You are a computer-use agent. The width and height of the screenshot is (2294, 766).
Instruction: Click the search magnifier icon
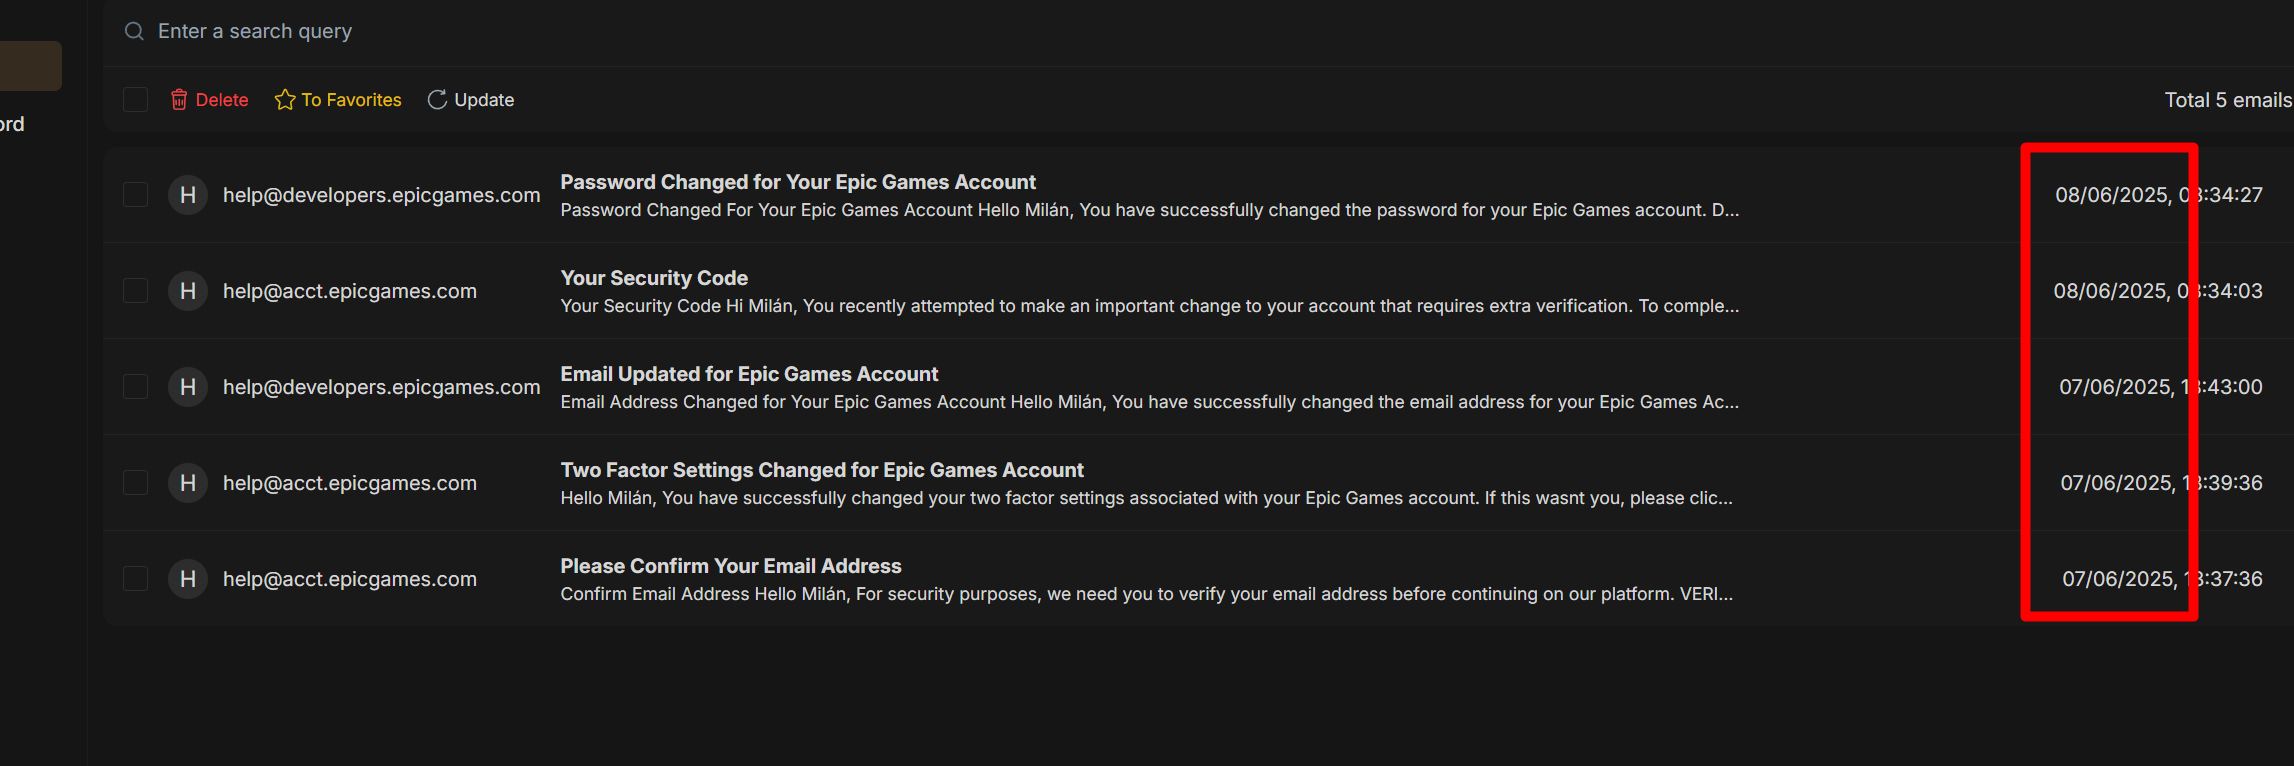(x=134, y=31)
